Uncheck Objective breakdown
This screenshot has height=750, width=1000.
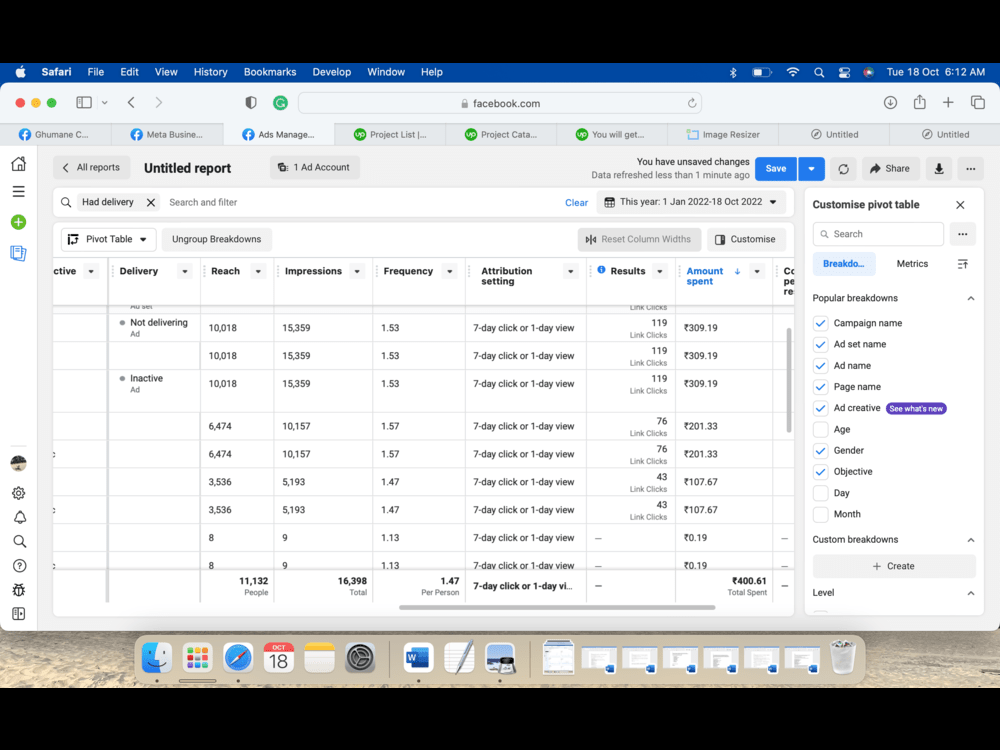[x=820, y=472]
